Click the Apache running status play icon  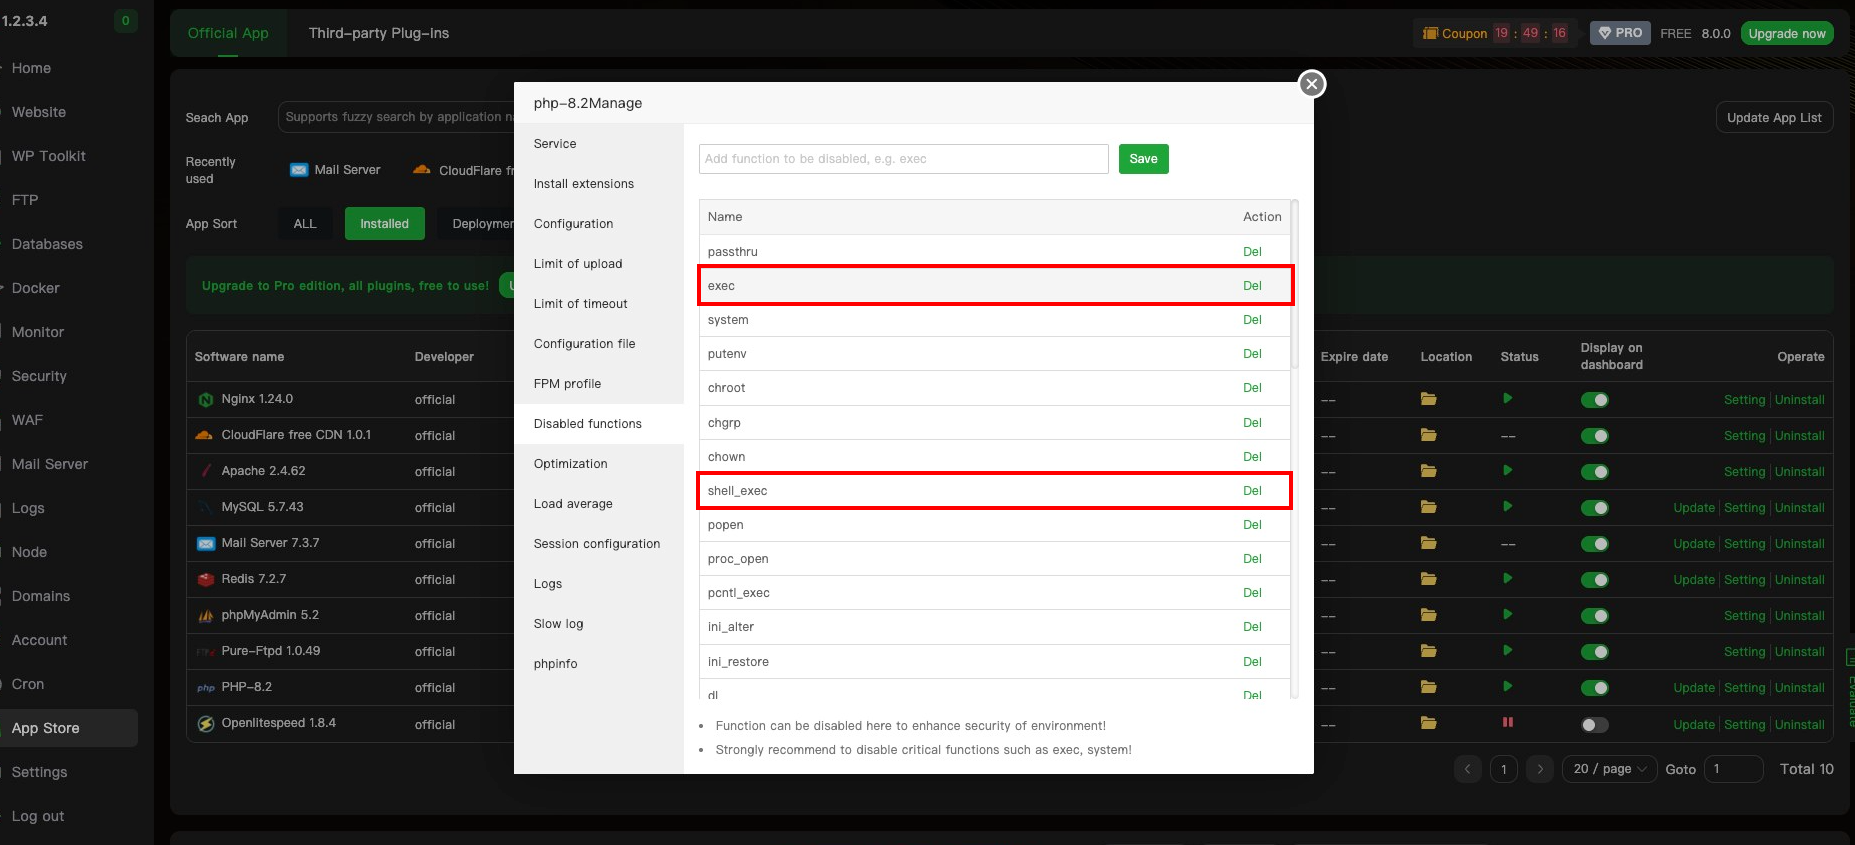(1507, 470)
